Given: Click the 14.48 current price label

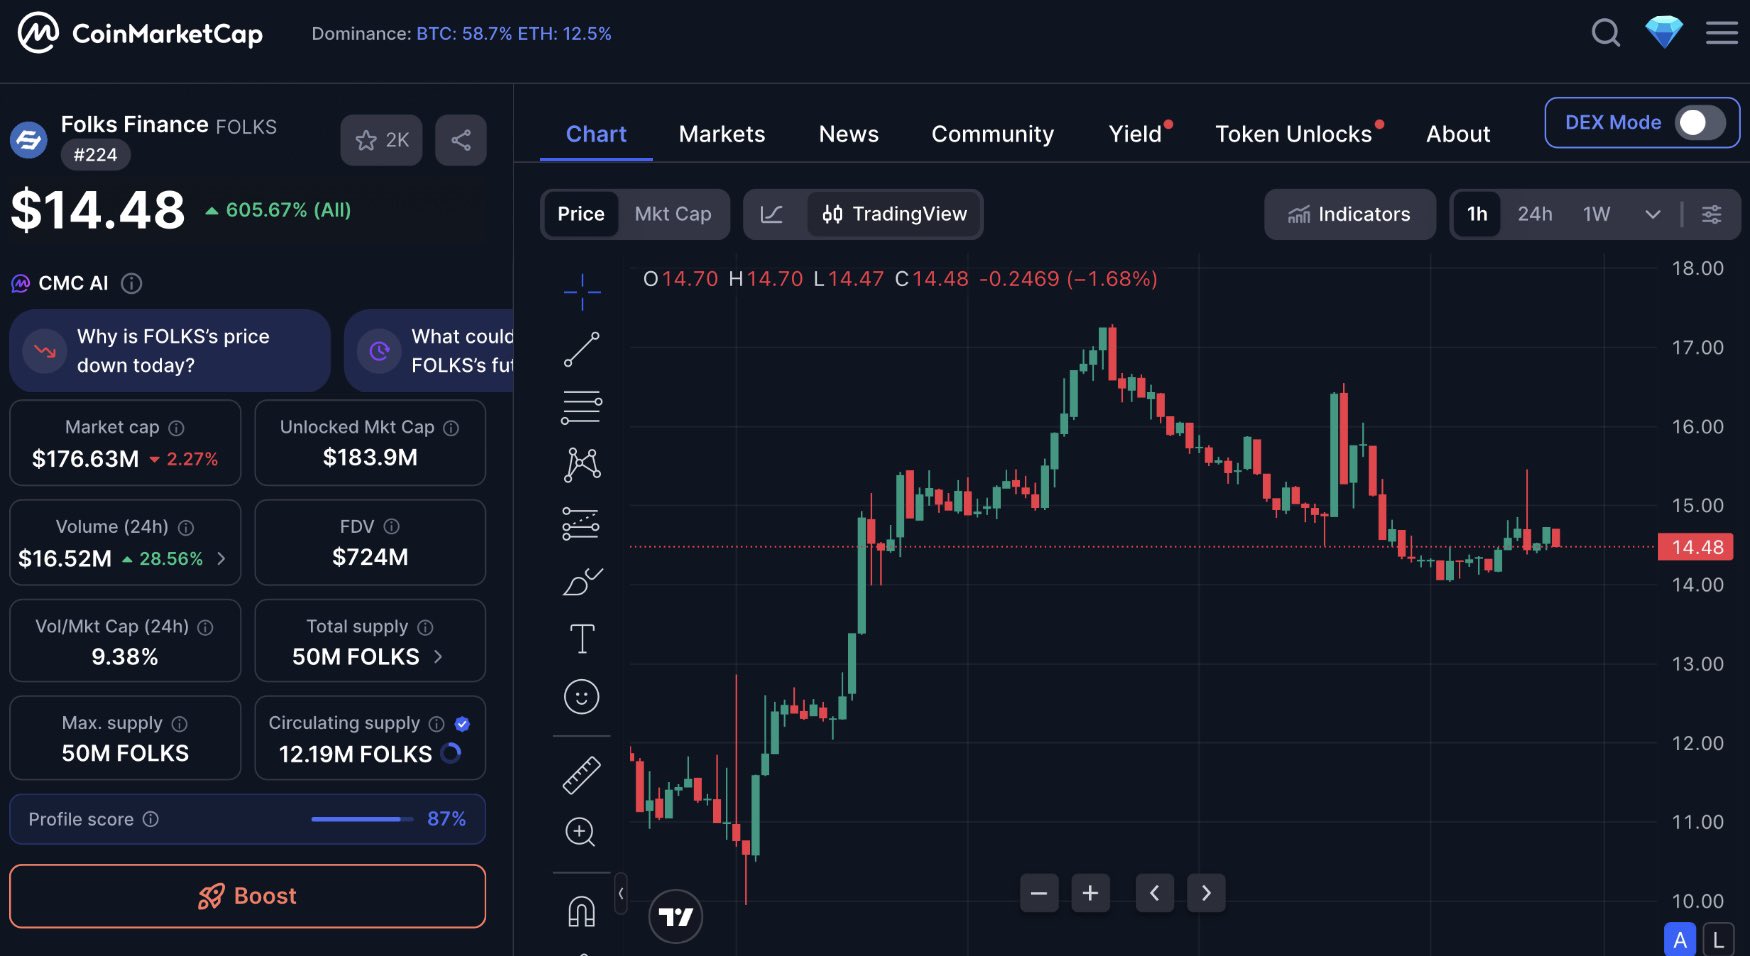Looking at the screenshot, I should [1696, 547].
